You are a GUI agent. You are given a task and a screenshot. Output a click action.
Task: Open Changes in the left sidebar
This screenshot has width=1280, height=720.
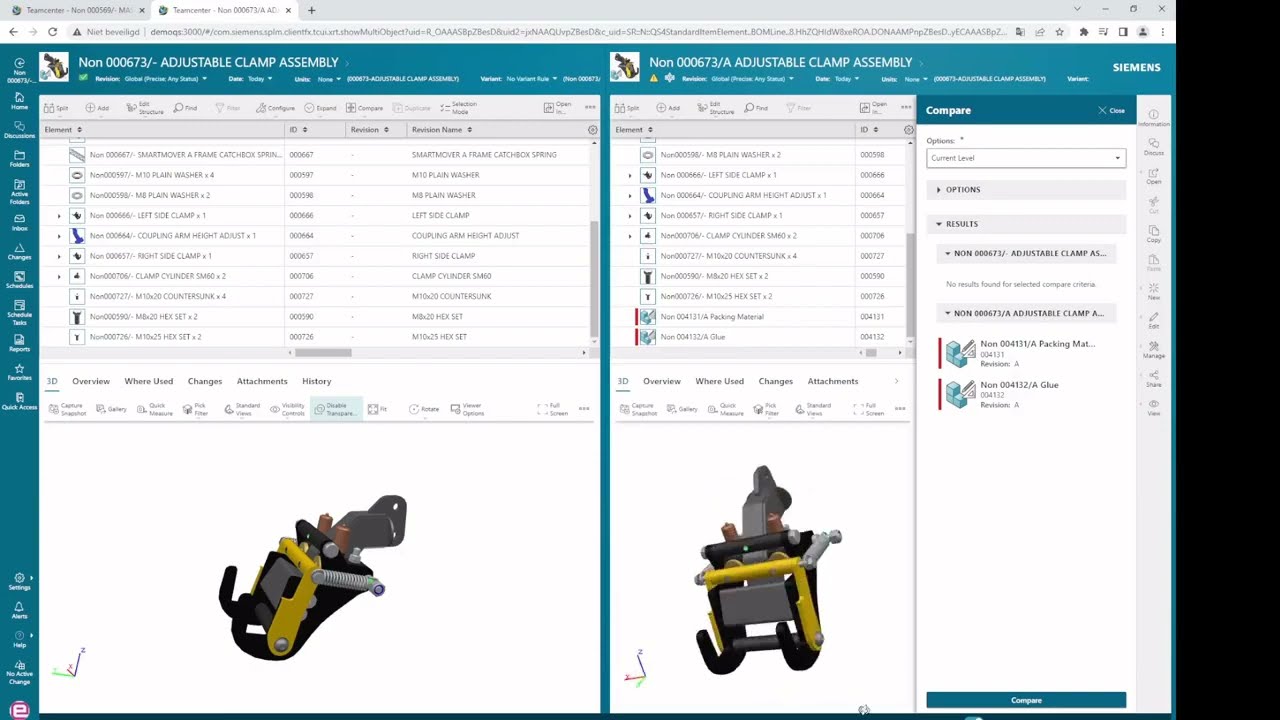click(19, 250)
